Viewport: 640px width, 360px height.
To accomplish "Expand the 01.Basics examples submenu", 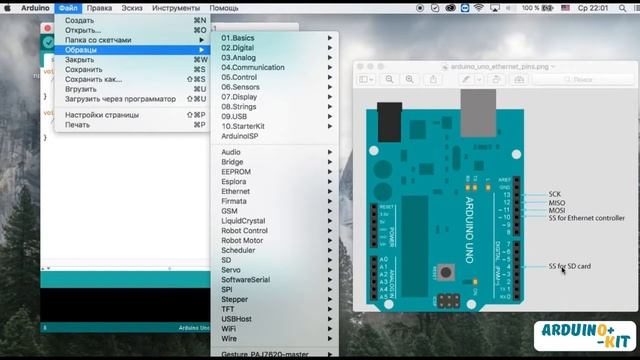I will pos(275,38).
